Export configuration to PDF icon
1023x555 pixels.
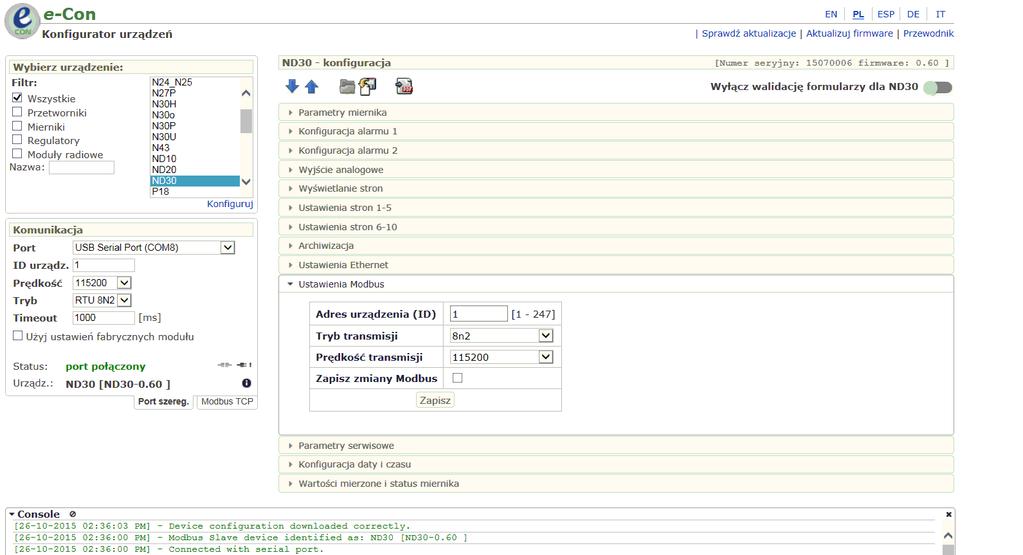(x=404, y=86)
